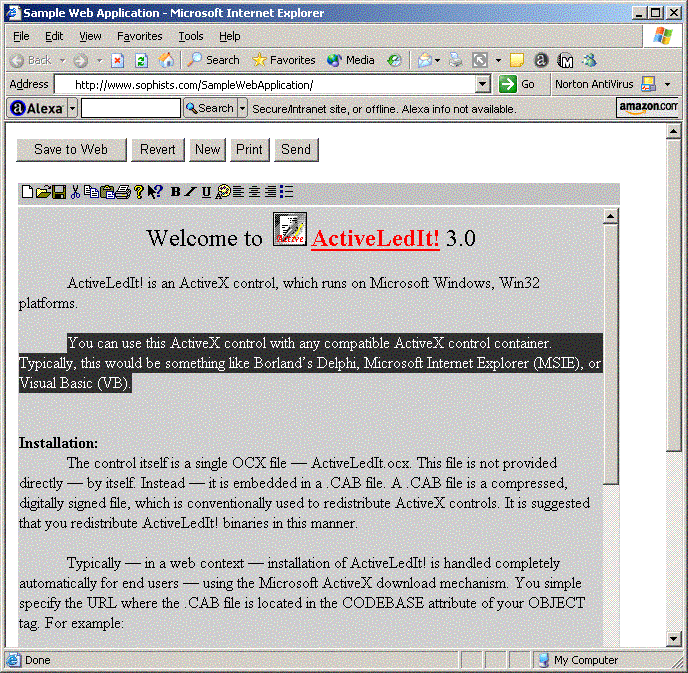Click the Alexa search input field
The width and height of the screenshot is (688, 673).
pyautogui.click(x=130, y=108)
